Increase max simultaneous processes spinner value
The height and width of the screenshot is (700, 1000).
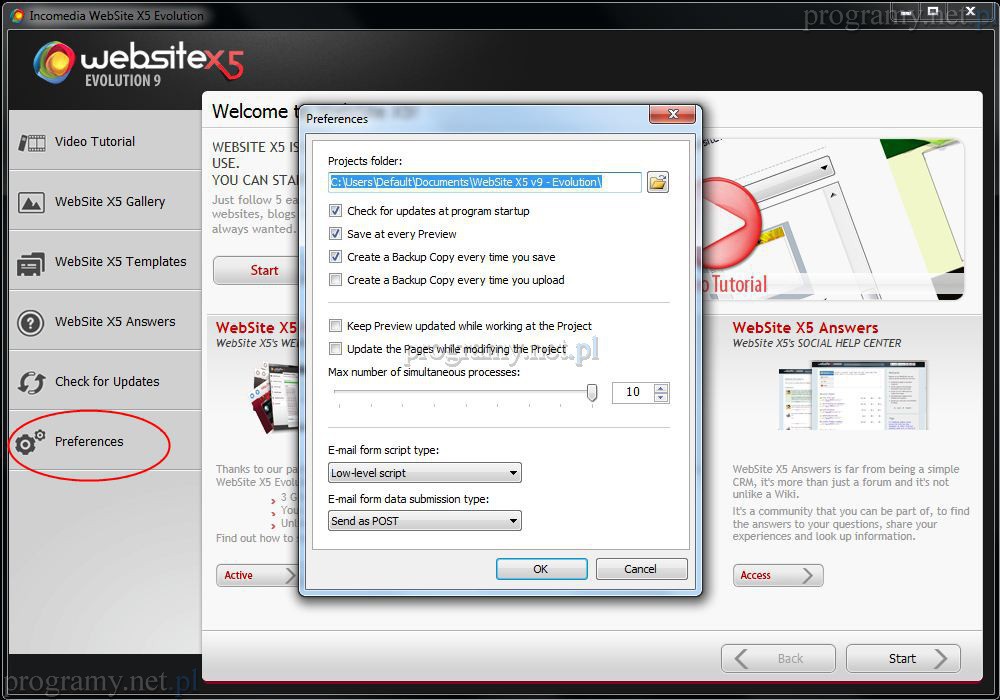660,388
